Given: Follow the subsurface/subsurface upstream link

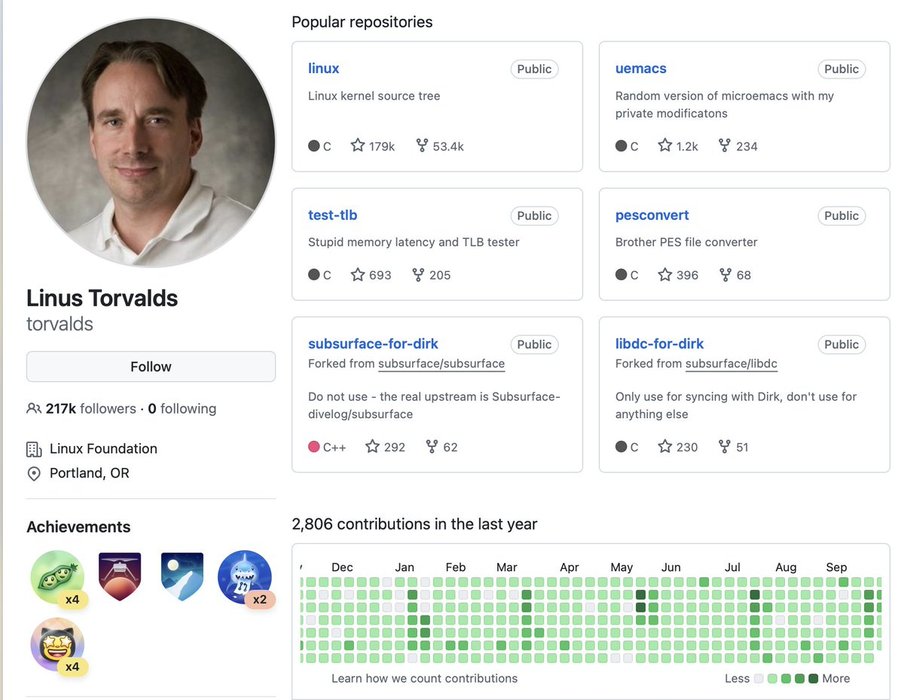Looking at the screenshot, I should [441, 364].
